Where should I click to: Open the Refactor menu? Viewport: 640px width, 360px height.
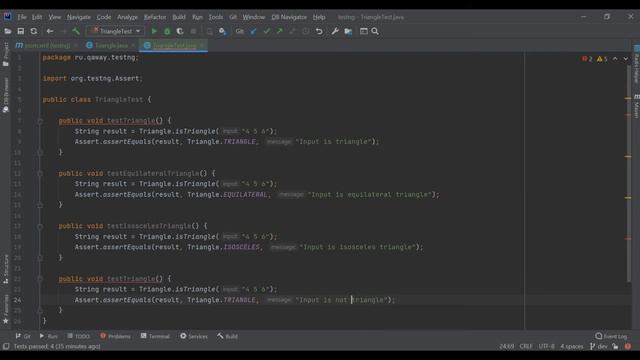pyautogui.click(x=155, y=17)
